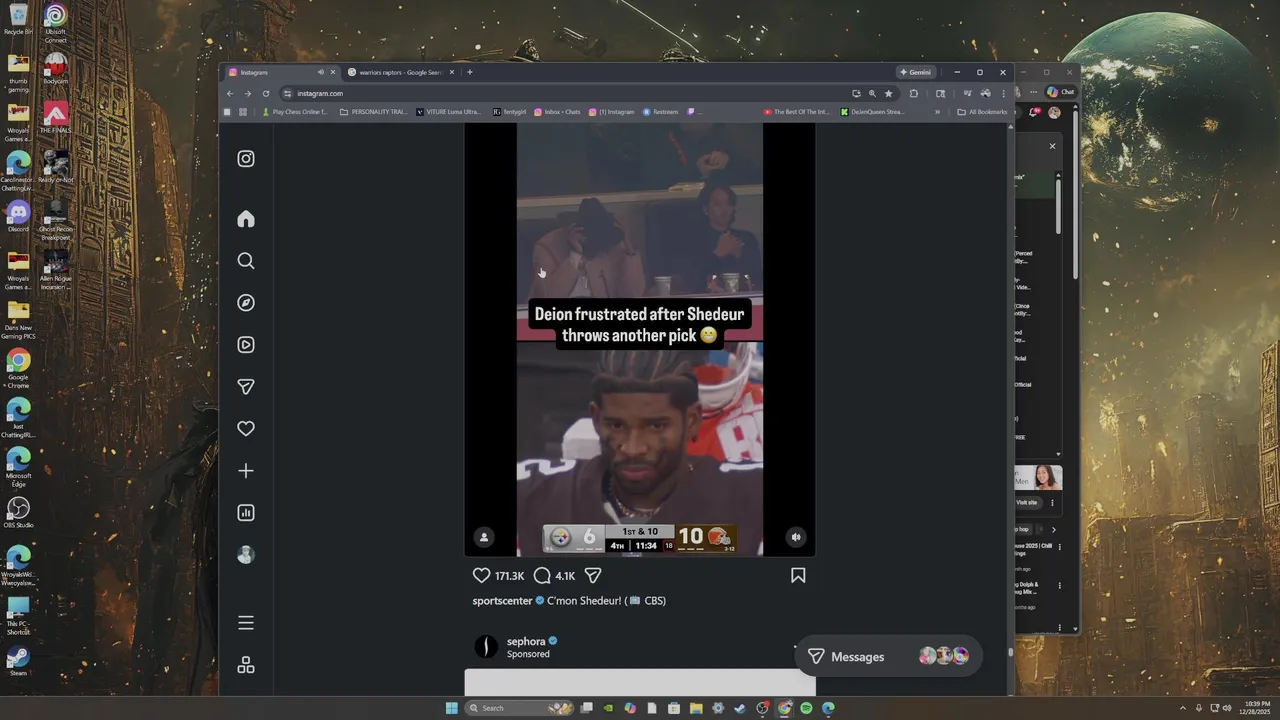
Task: Go back in Chrome
Action: (x=230, y=93)
